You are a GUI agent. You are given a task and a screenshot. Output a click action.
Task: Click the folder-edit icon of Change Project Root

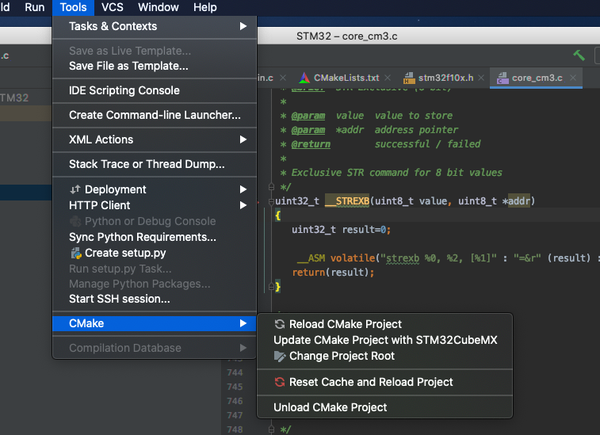click(x=280, y=356)
